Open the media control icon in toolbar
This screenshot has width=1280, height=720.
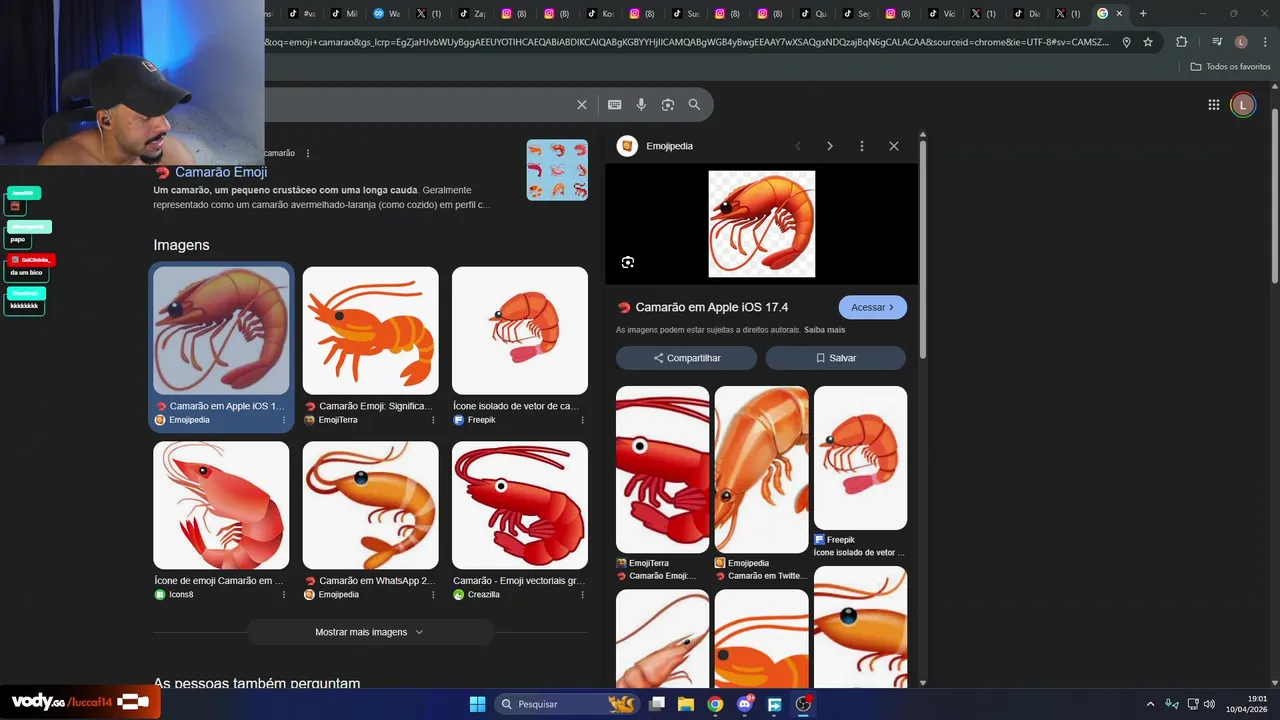coord(1217,42)
